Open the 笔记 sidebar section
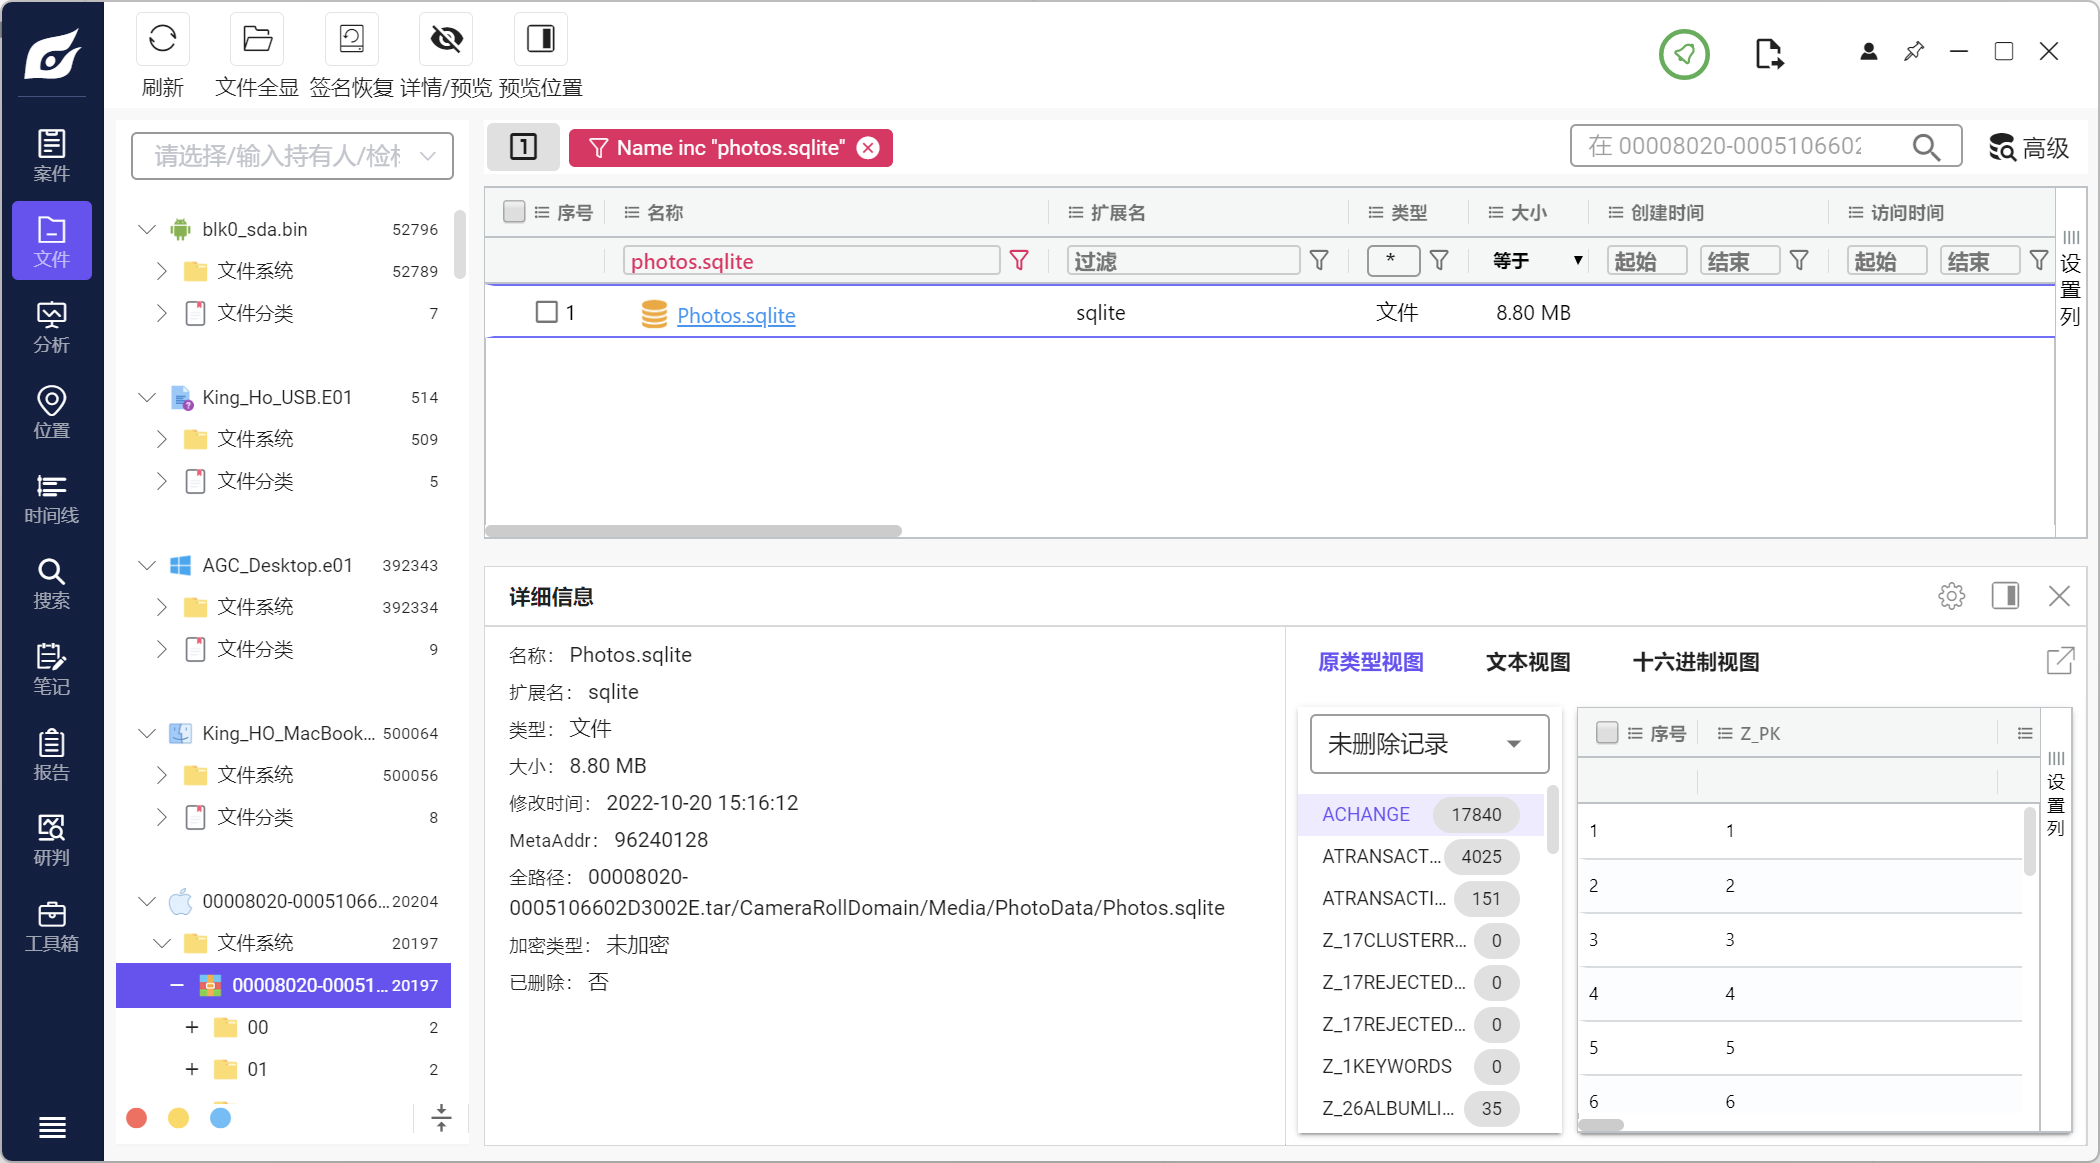This screenshot has height=1163, width=2100. pyautogui.click(x=52, y=669)
